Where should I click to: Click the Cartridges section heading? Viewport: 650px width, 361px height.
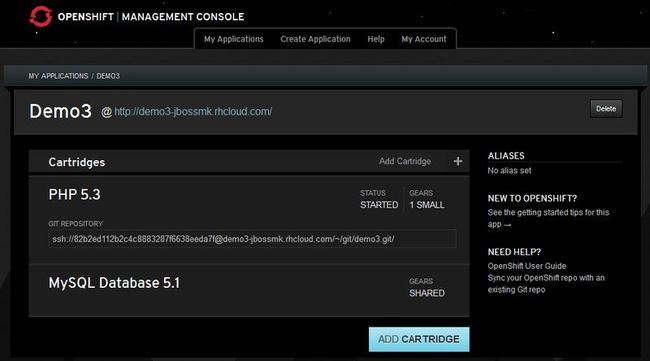point(77,162)
